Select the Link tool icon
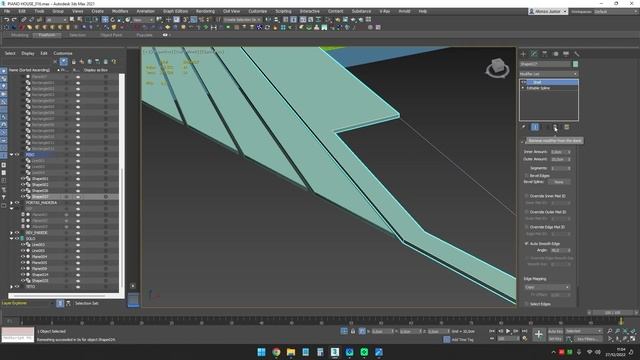The height and width of the screenshot is (360, 640). [24, 20]
